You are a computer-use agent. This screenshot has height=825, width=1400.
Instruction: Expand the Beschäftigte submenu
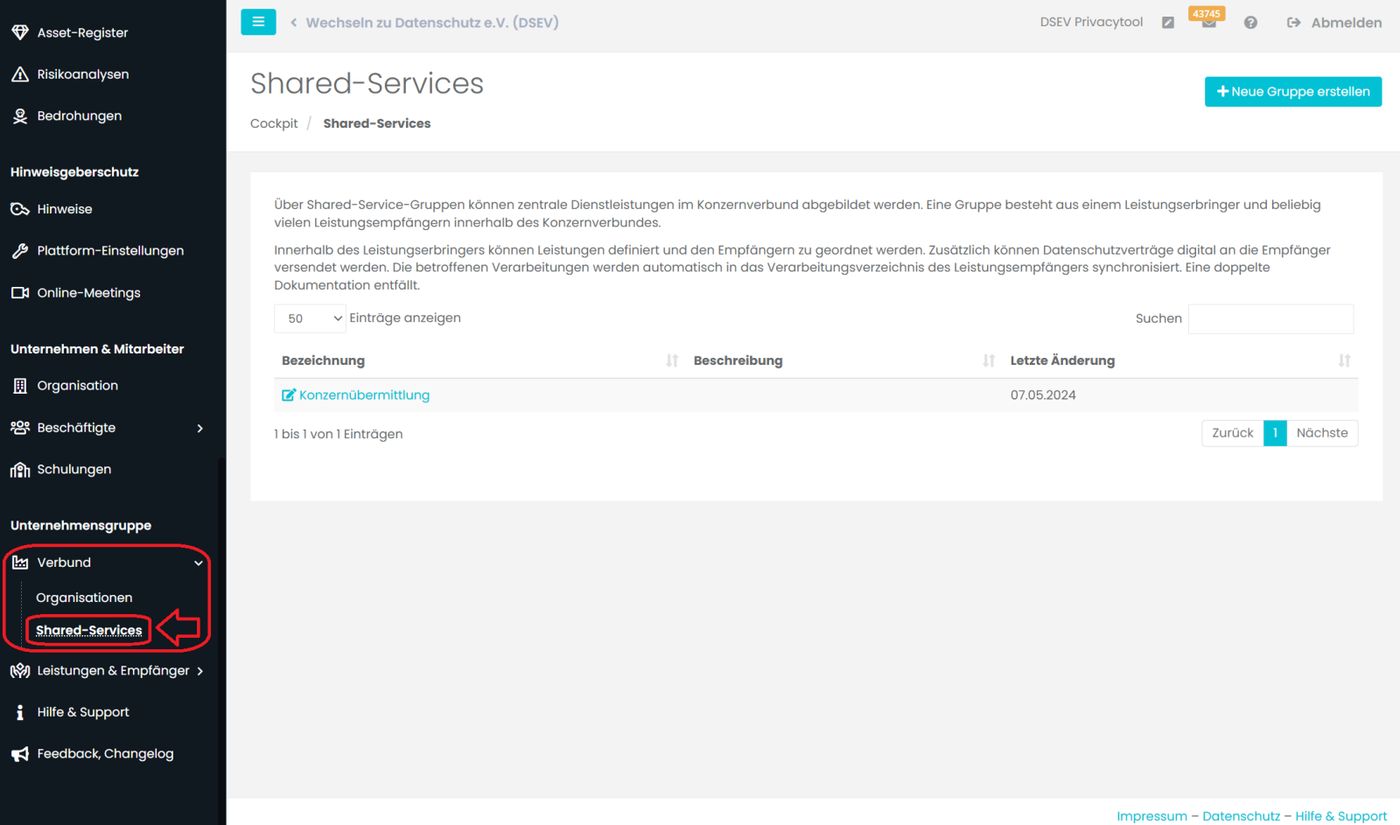[200, 428]
